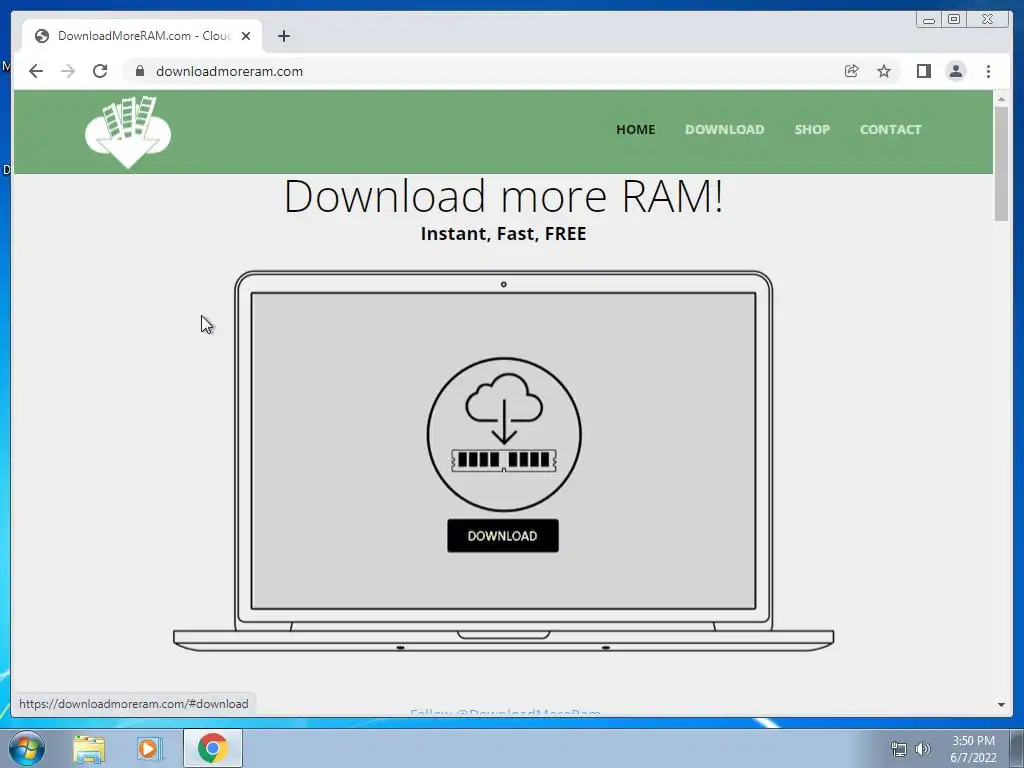Click the Chrome taskbar icon
Image resolution: width=1024 pixels, height=768 pixels.
coord(213,748)
